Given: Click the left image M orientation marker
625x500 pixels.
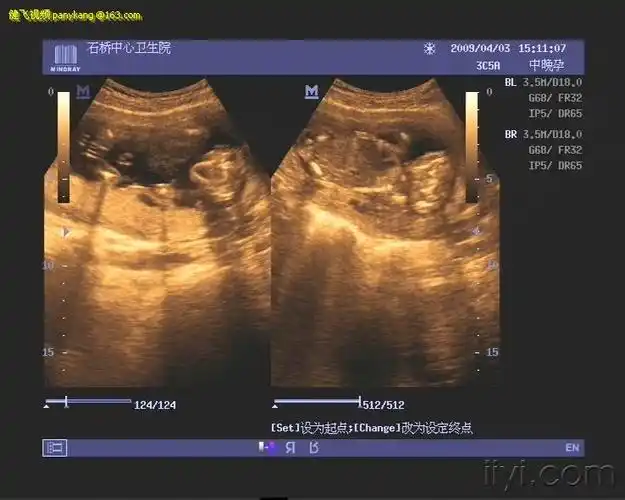Looking at the screenshot, I should (83, 92).
